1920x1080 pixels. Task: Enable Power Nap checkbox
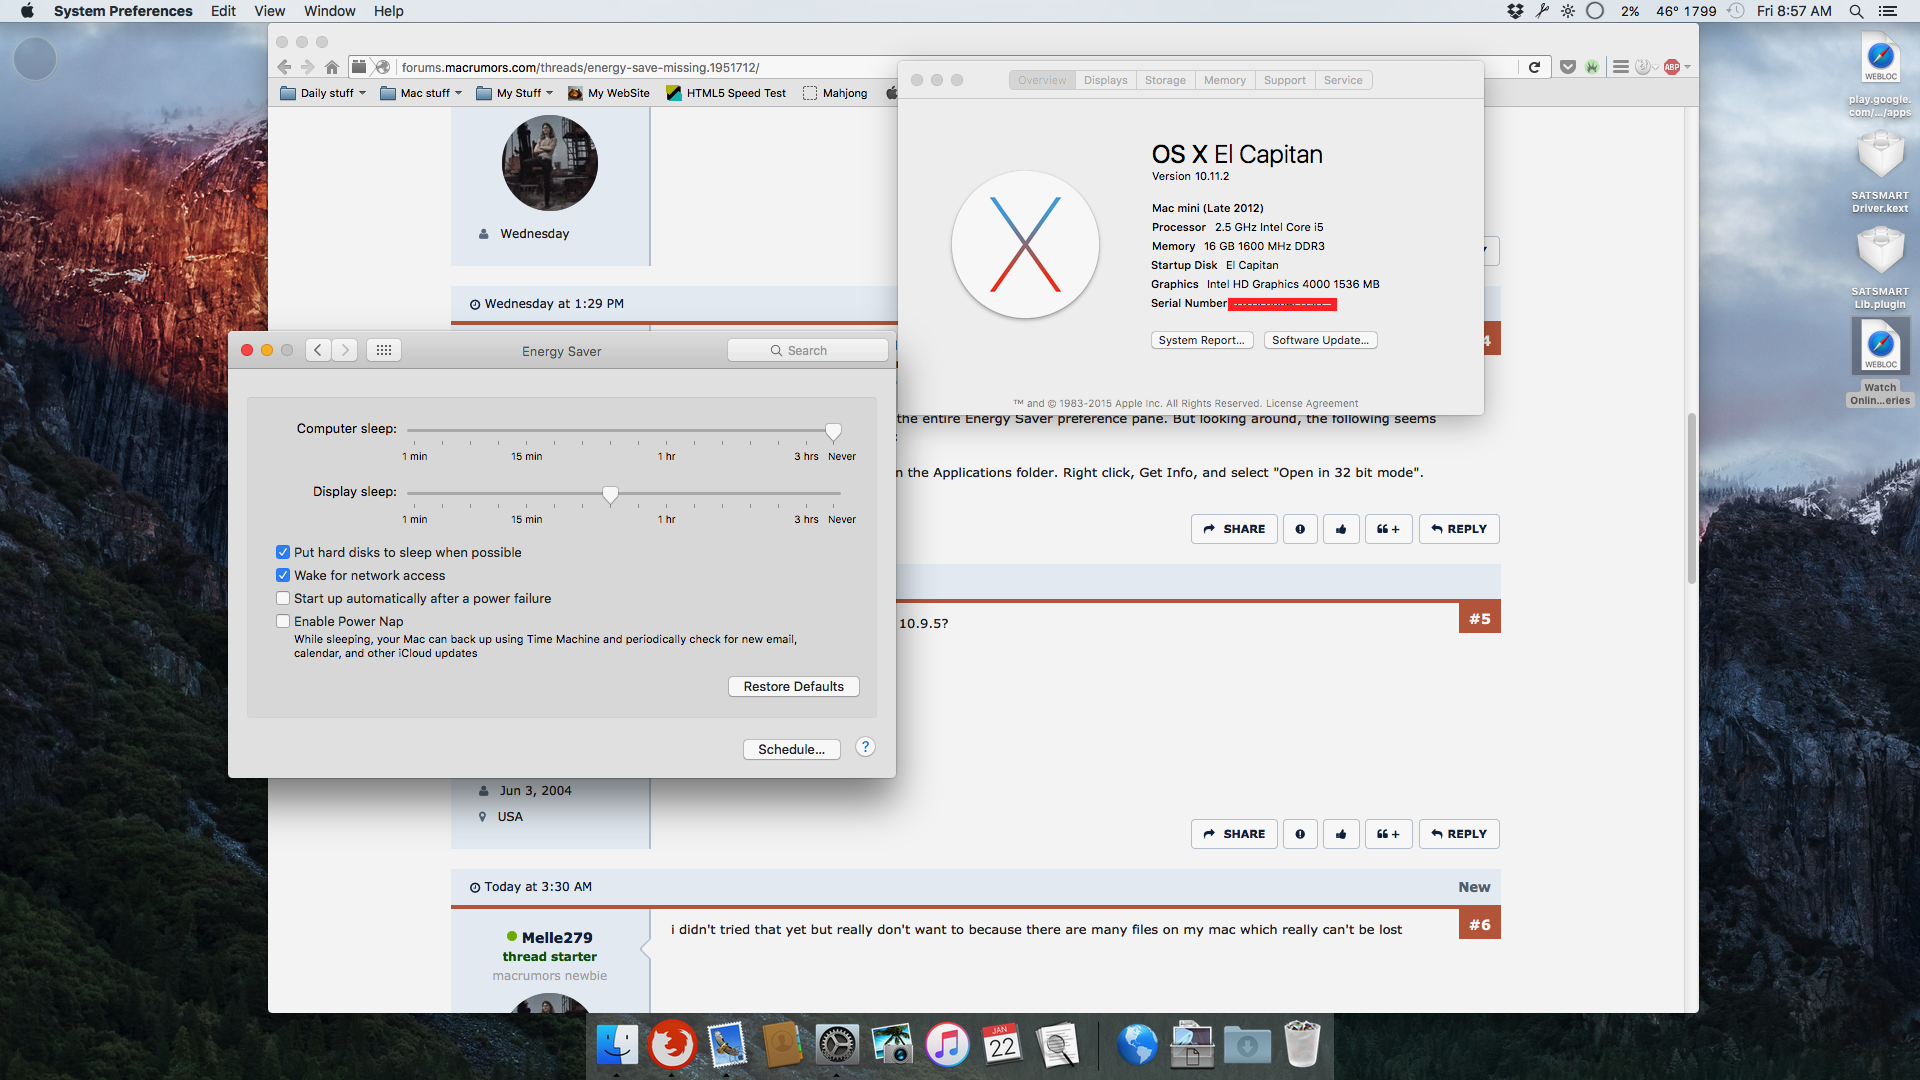click(x=283, y=621)
